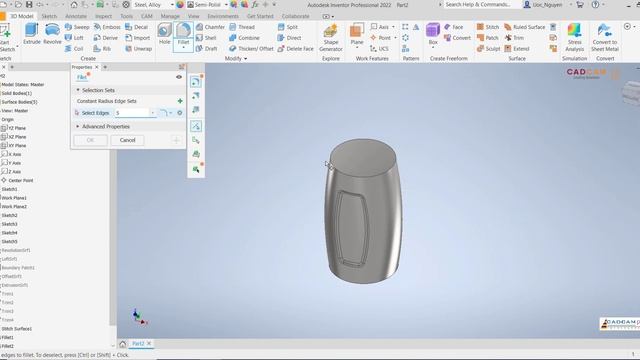Click the fillet radius input field
This screenshot has width=640, height=360.
tap(132, 113)
